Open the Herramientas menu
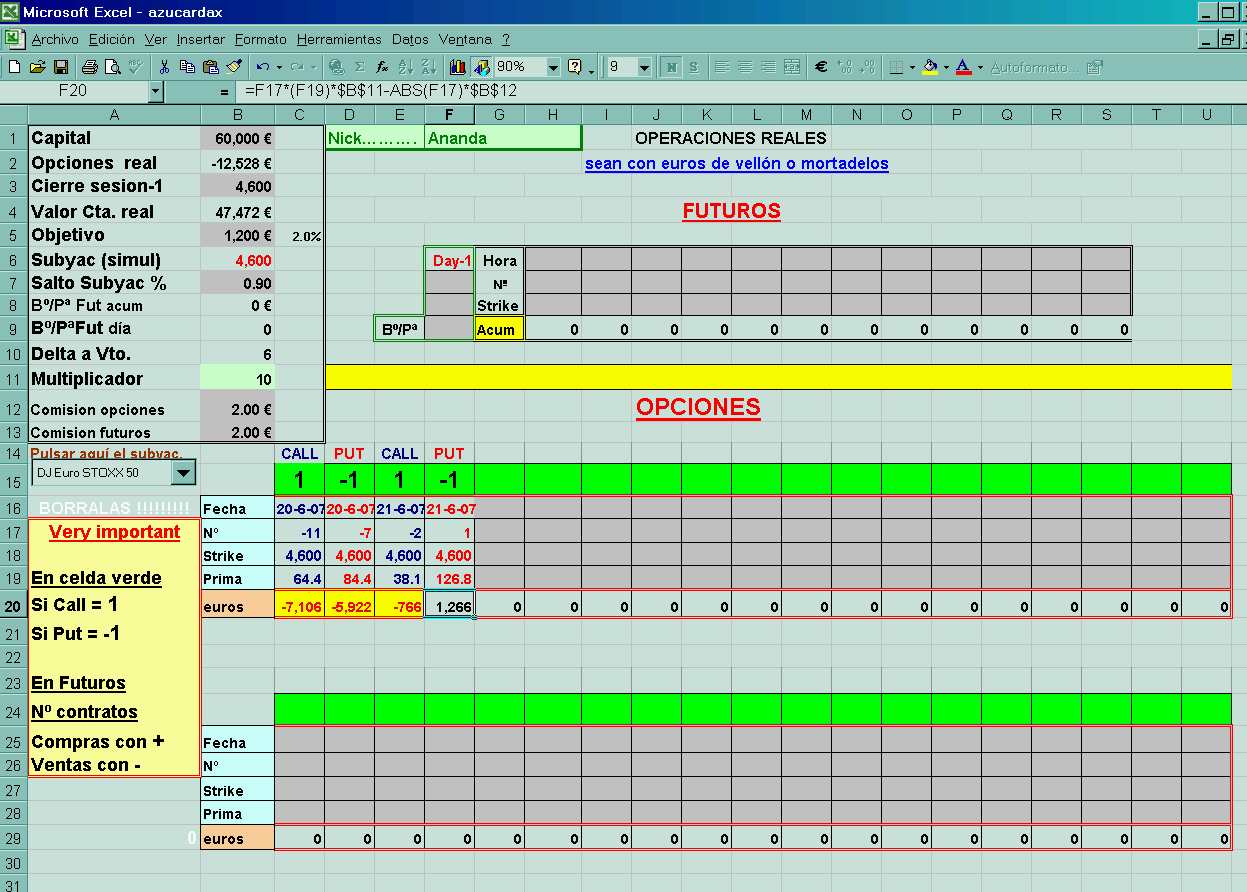The height and width of the screenshot is (892, 1247). click(339, 40)
